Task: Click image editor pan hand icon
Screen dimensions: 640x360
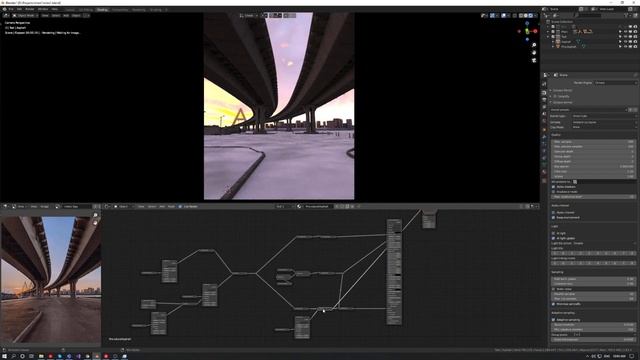Action: 96,223
